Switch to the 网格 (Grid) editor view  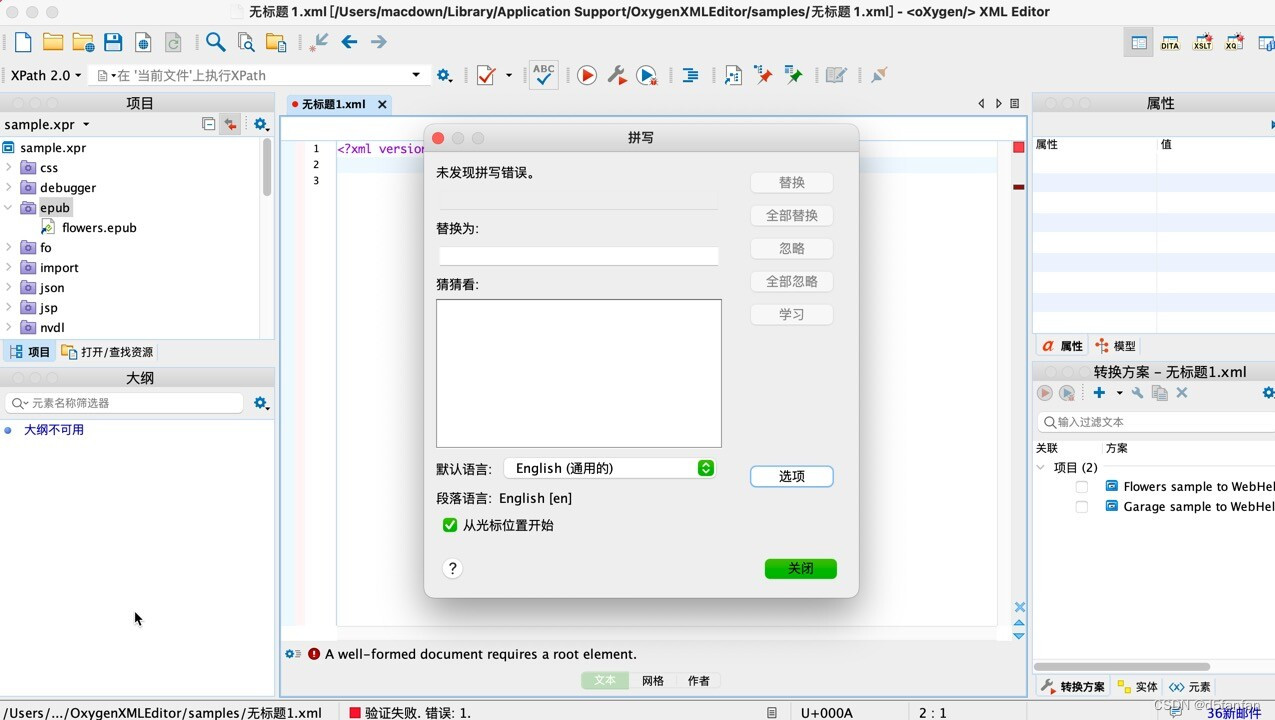click(x=652, y=680)
